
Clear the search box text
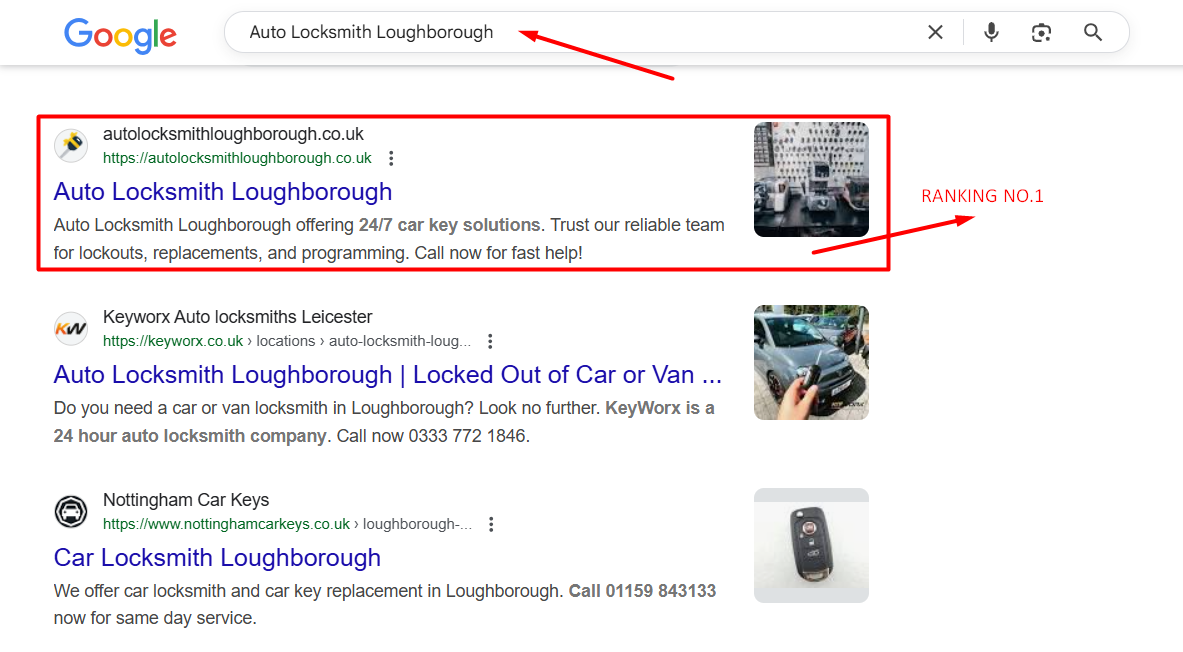(935, 32)
